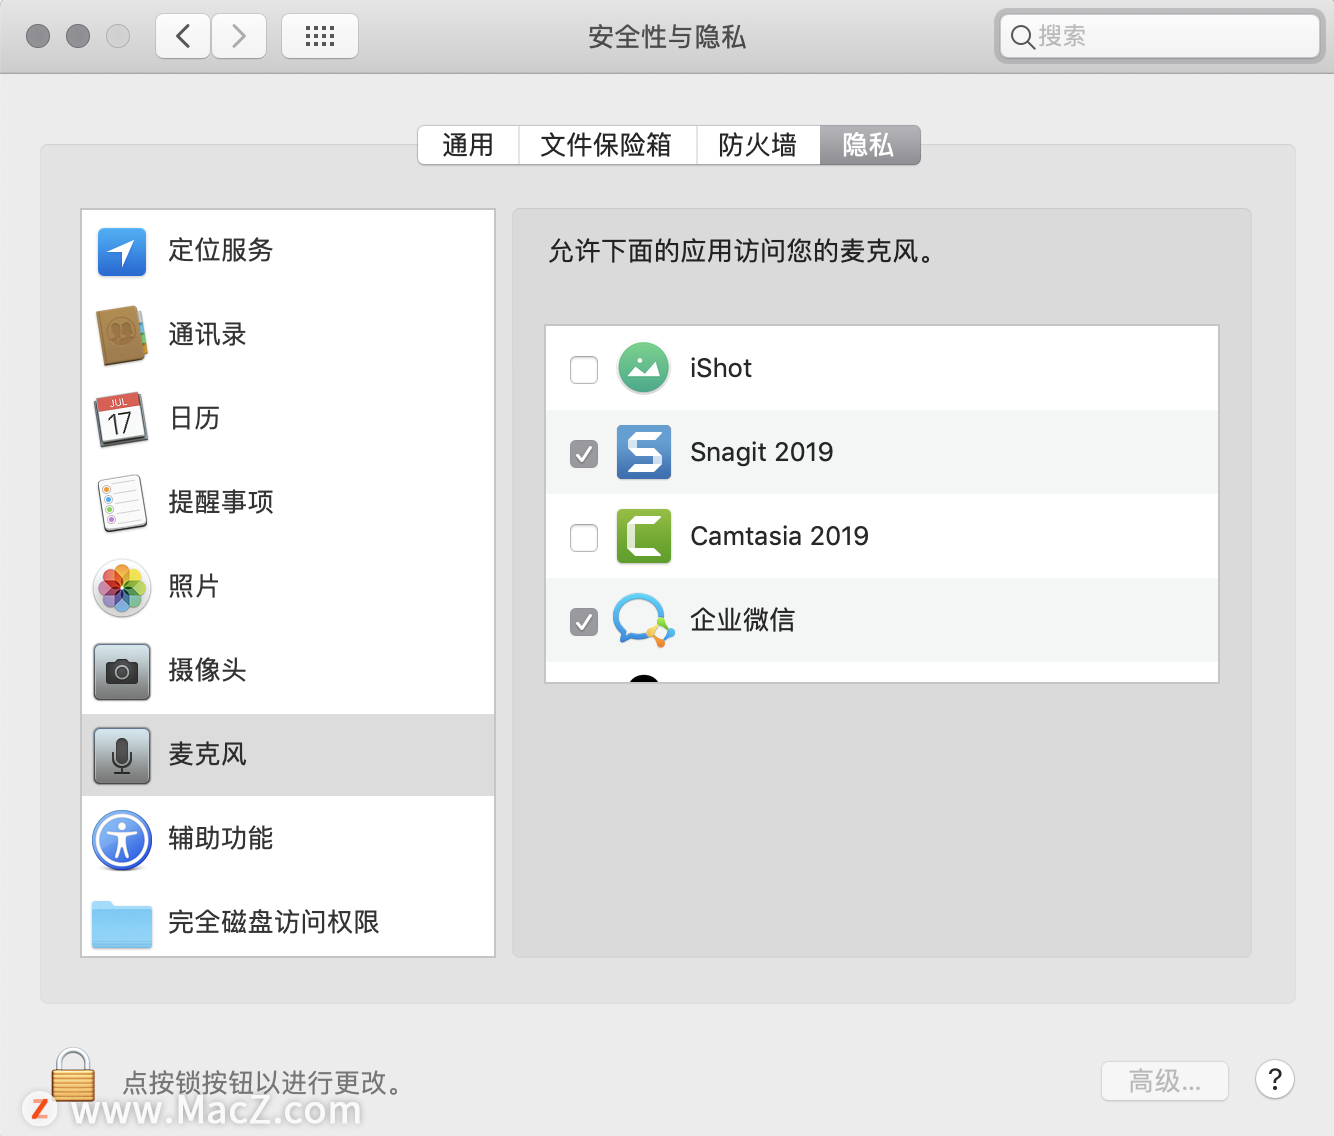Click the padlock icon to unlock changes
Screen dimensions: 1334x1136
point(73,1074)
